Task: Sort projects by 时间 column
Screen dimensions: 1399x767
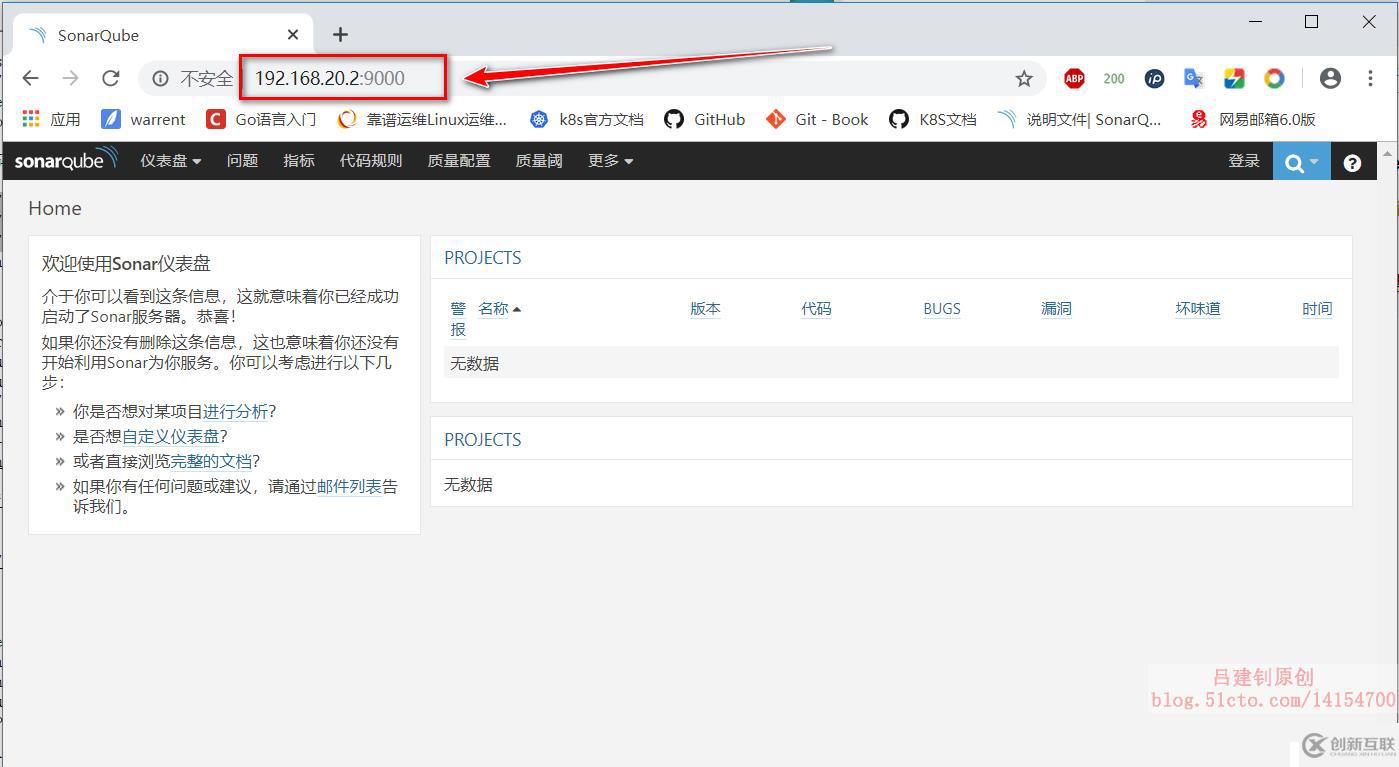Action: point(1317,309)
